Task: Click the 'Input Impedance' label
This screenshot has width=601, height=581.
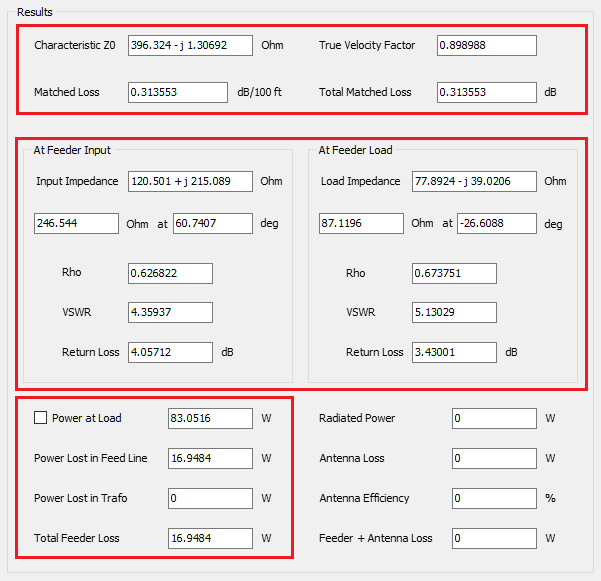Action: 77,181
